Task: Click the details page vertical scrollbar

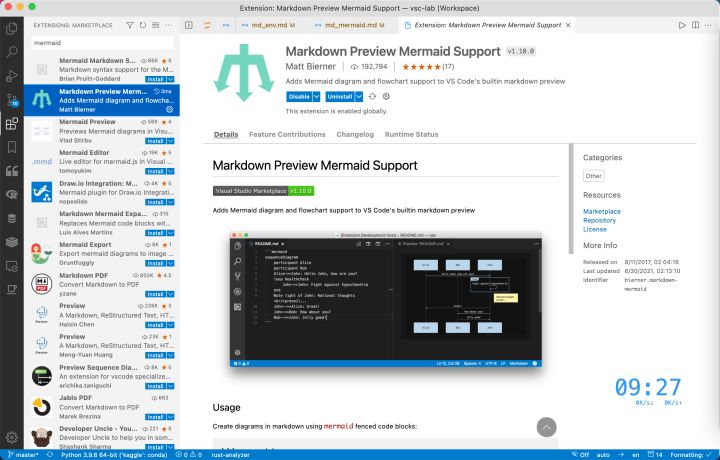Action: click(571, 199)
